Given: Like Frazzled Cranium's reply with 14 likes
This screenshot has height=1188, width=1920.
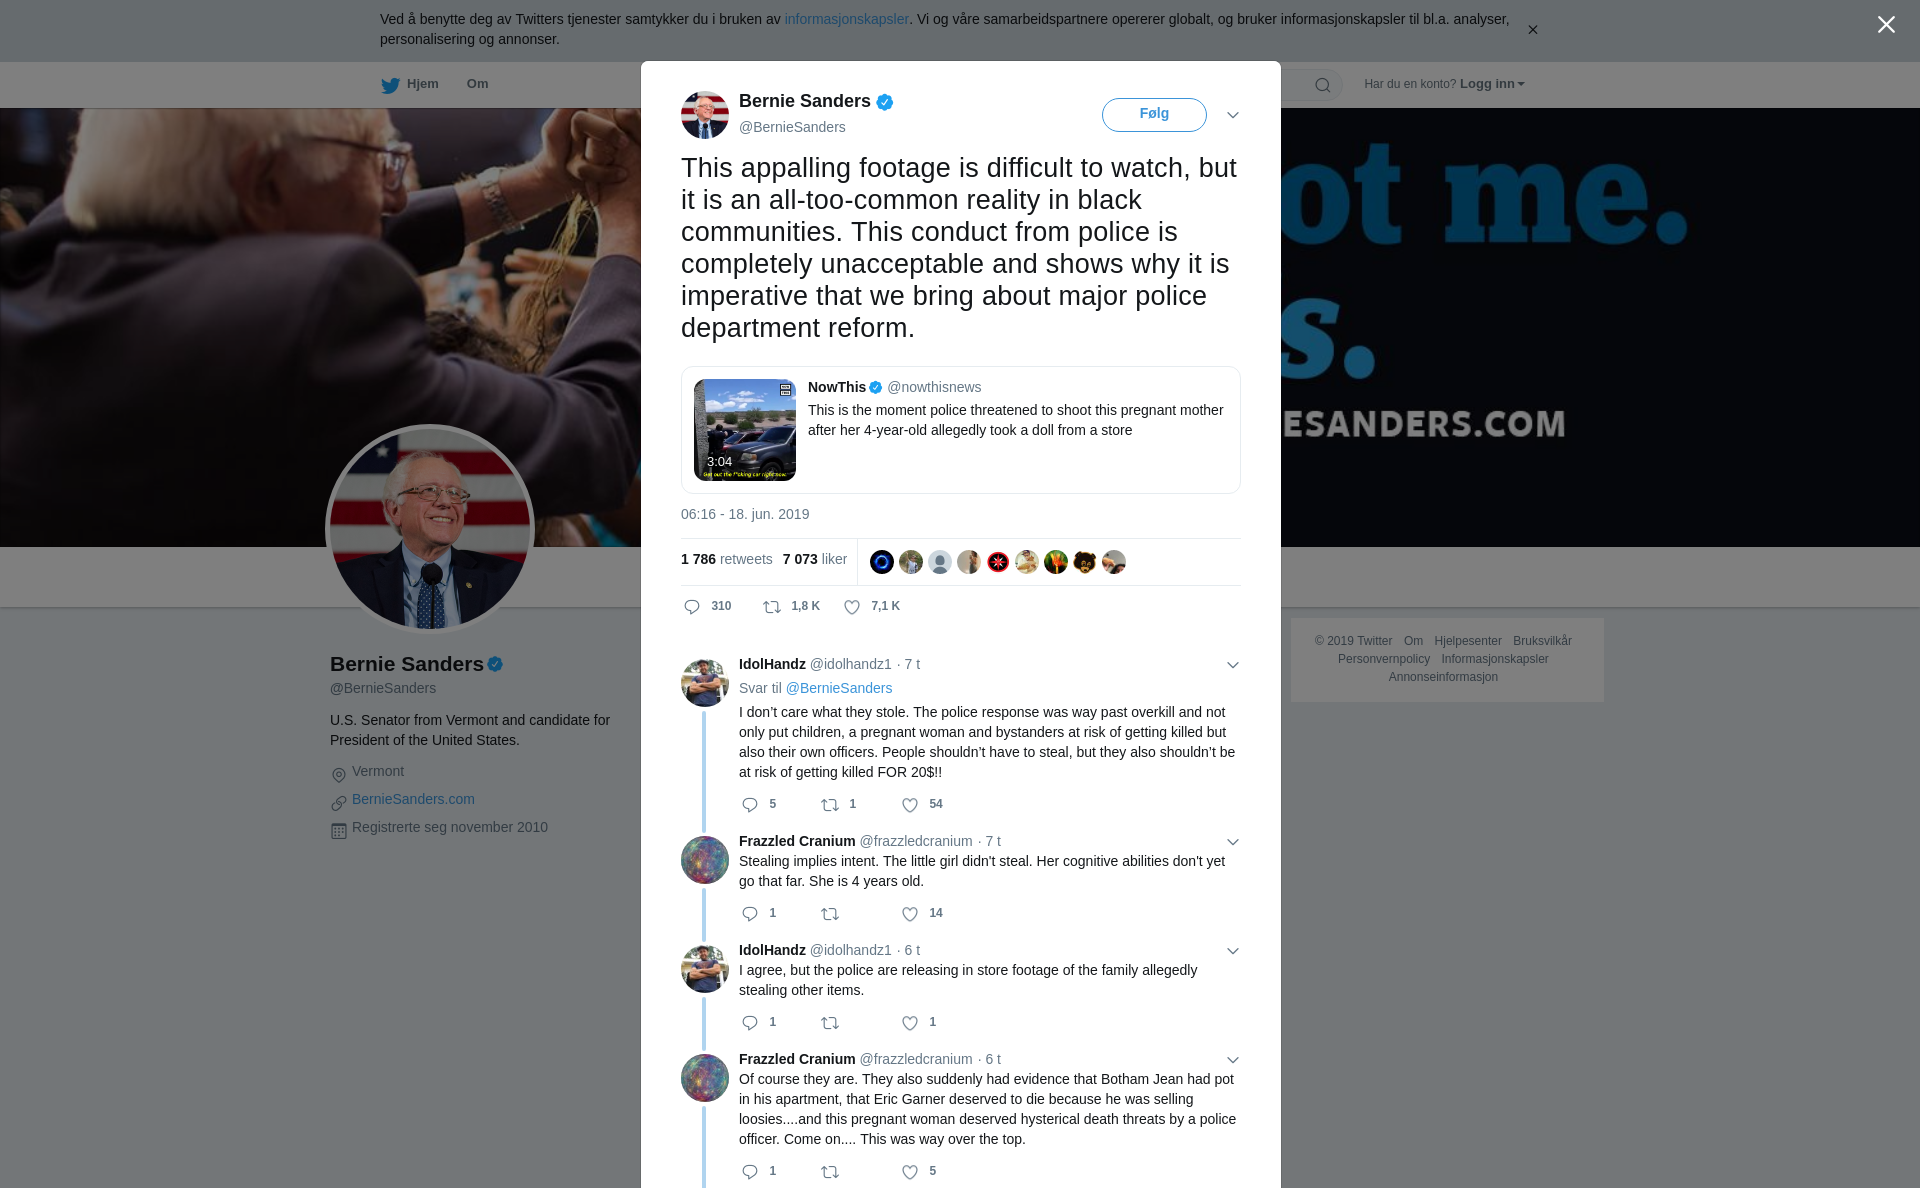Looking at the screenshot, I should click(x=910, y=914).
